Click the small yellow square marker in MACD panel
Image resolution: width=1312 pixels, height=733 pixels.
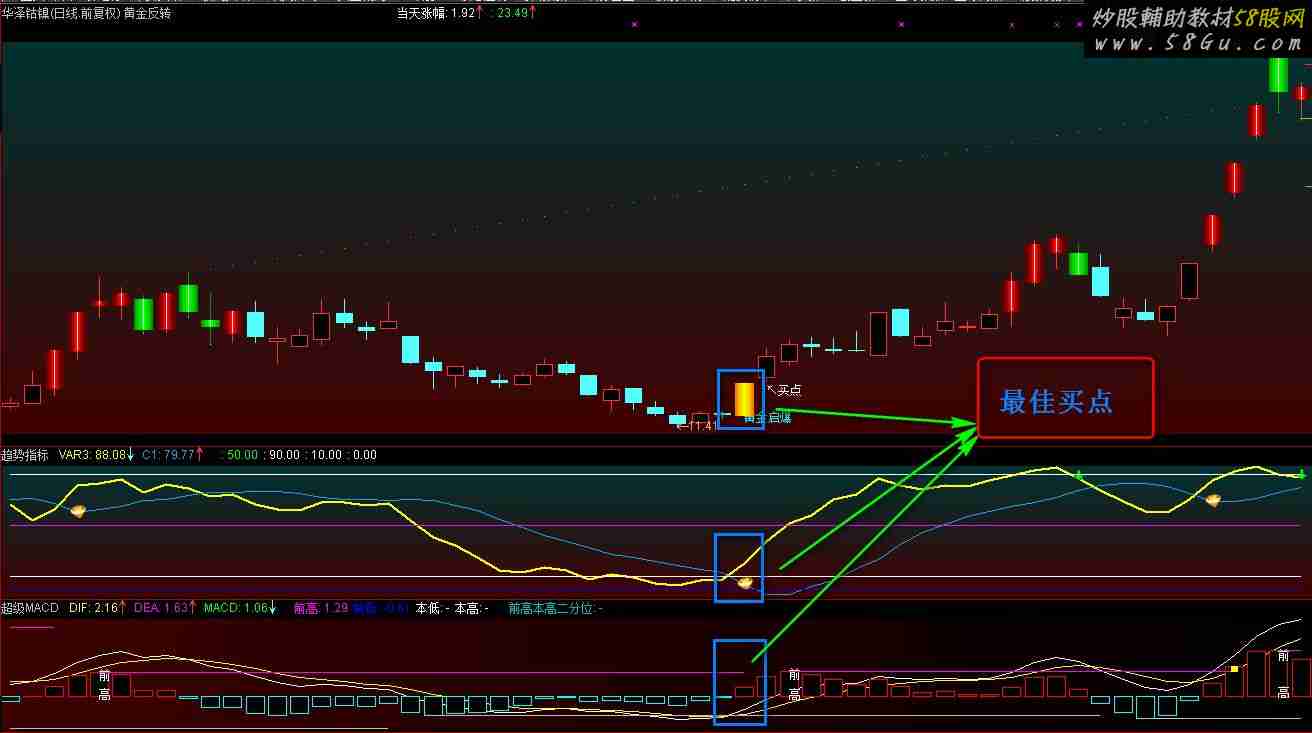click(x=1234, y=668)
